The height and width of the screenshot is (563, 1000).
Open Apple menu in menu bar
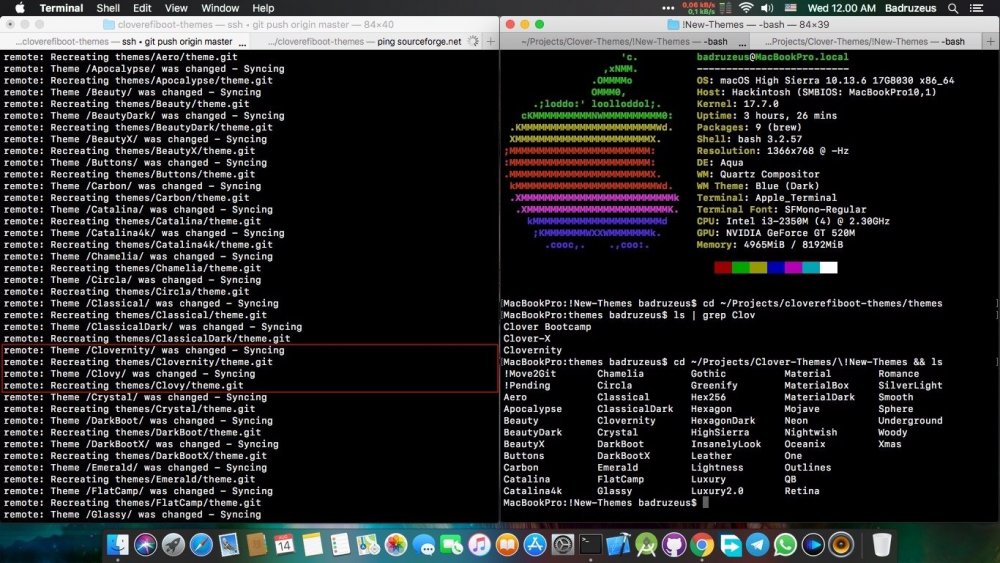tap(19, 8)
